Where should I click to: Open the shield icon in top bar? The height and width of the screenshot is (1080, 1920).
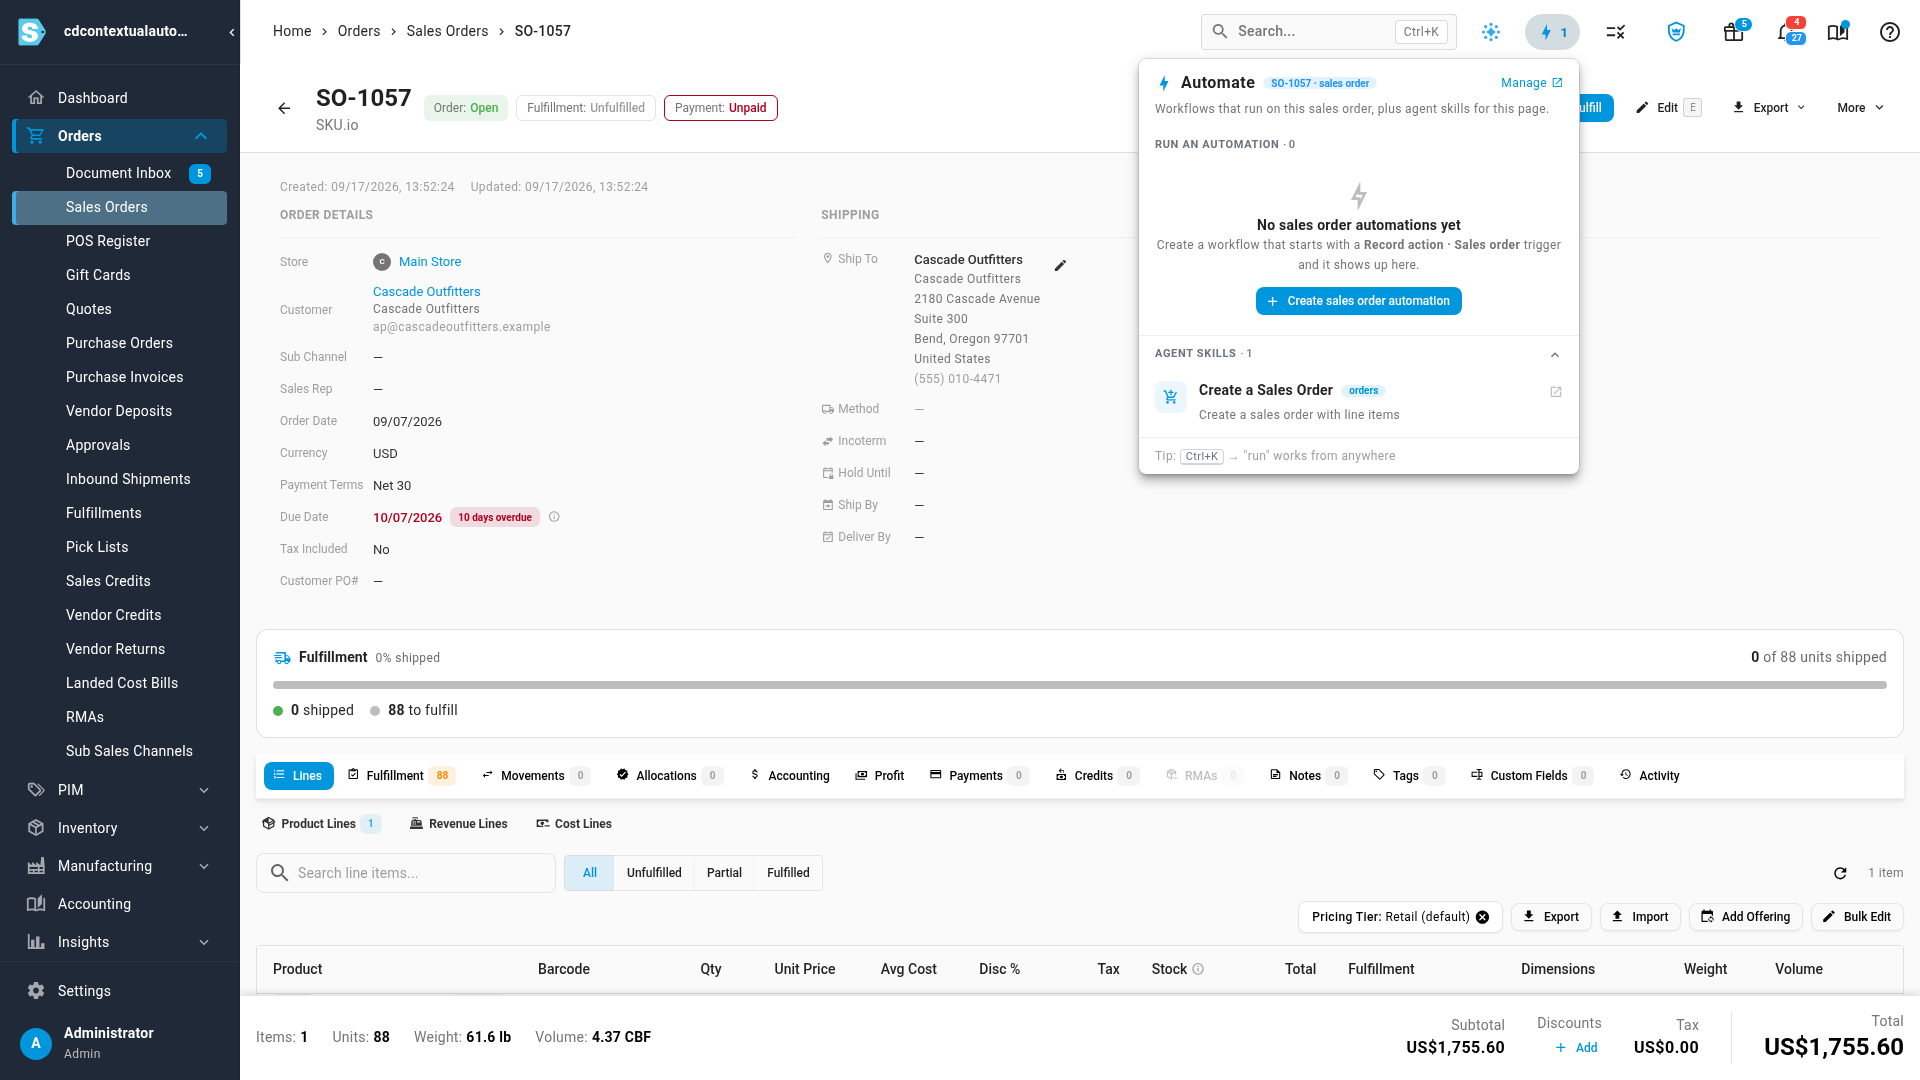coord(1676,32)
